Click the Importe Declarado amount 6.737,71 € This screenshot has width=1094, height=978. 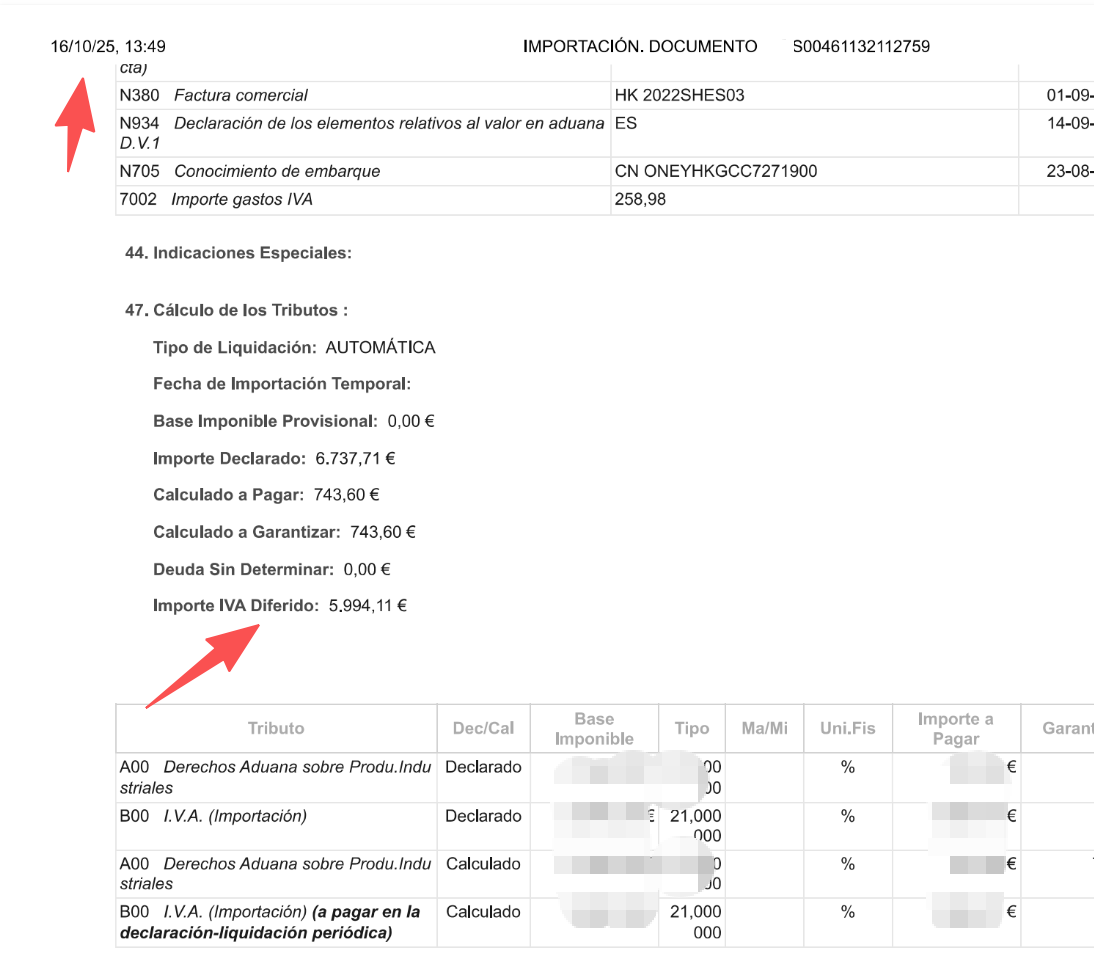tap(355, 459)
